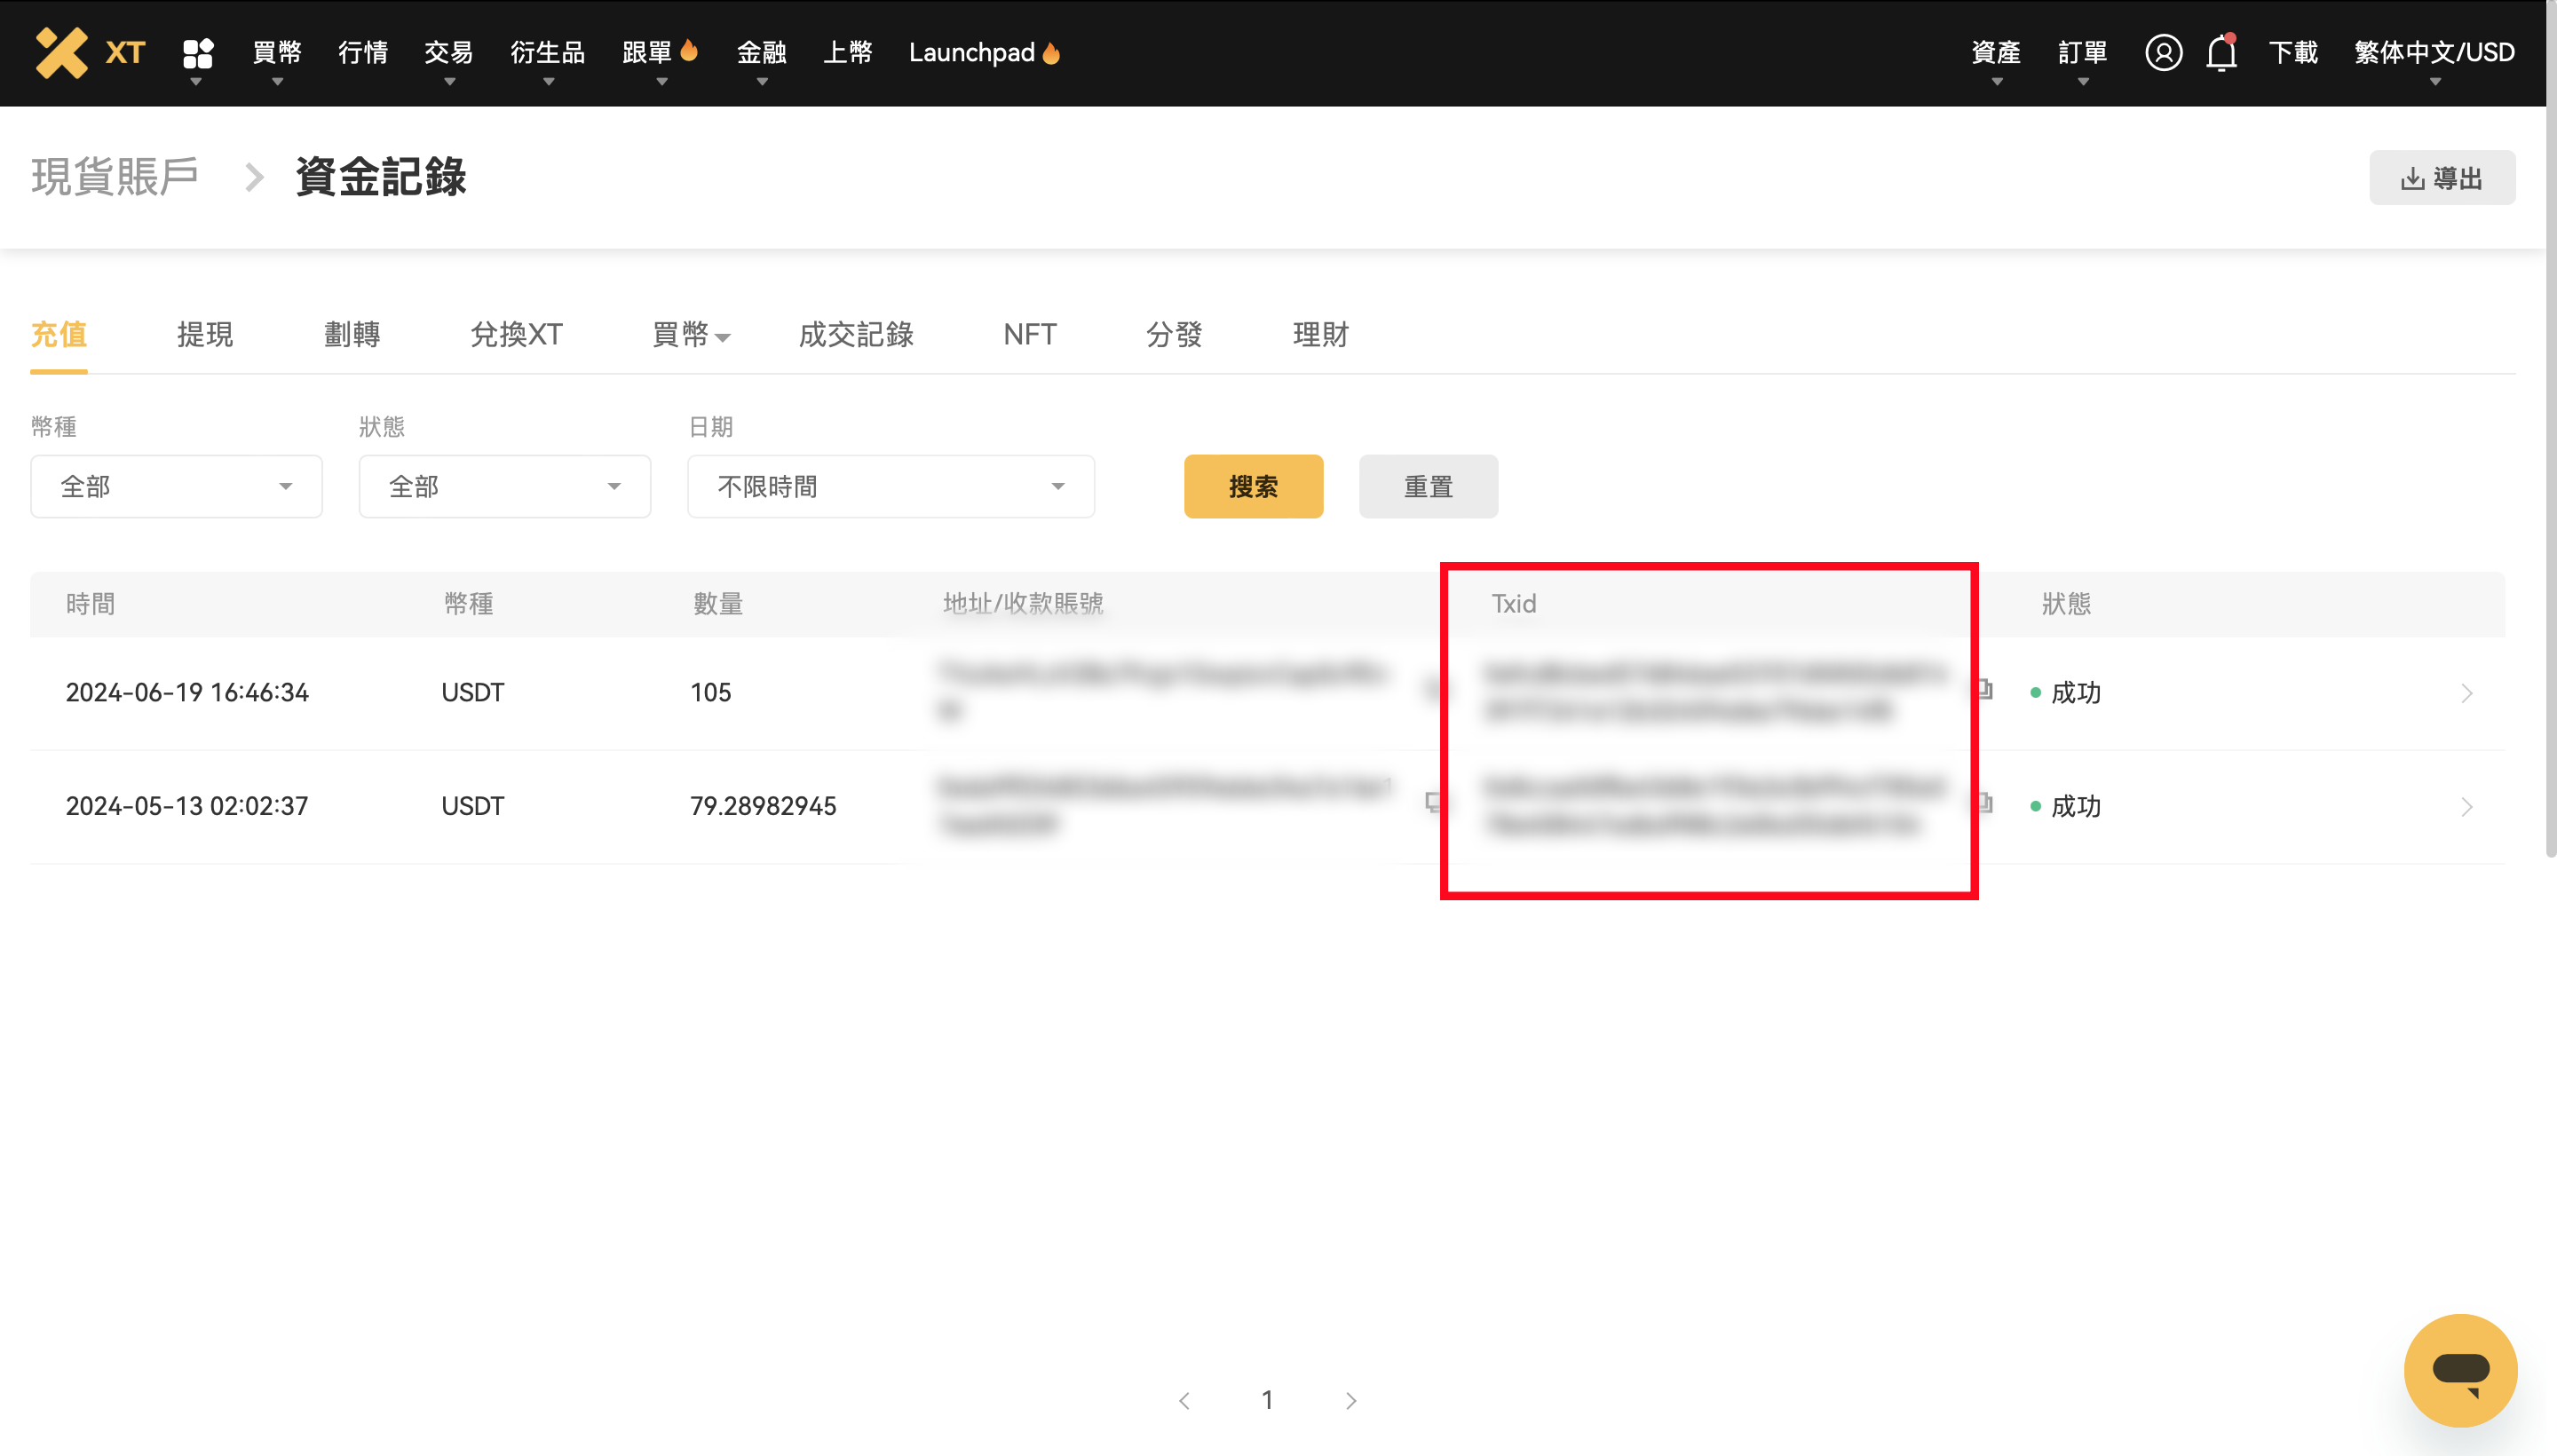This screenshot has height=1456, width=2557.
Task: Switch to the NFT records tab
Action: tap(1029, 335)
